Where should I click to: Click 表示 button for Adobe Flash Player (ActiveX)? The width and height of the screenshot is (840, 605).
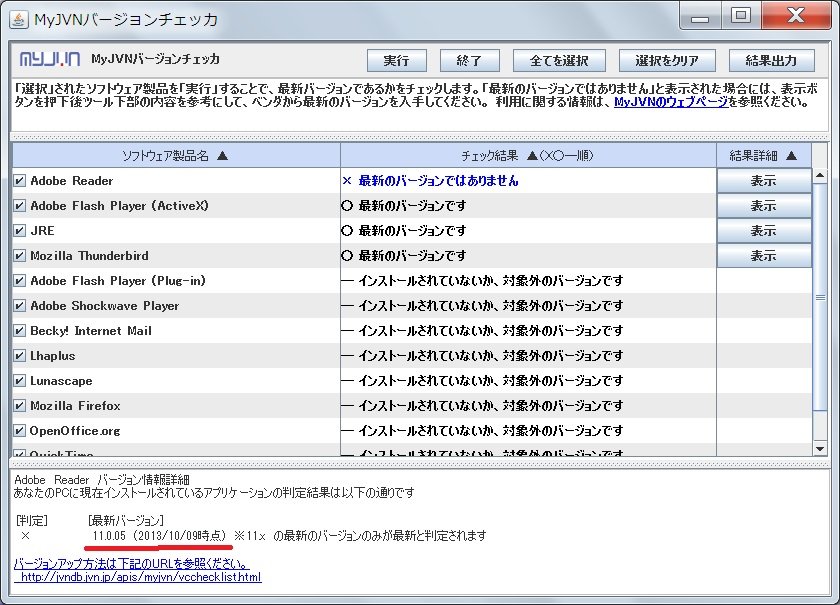[x=764, y=206]
